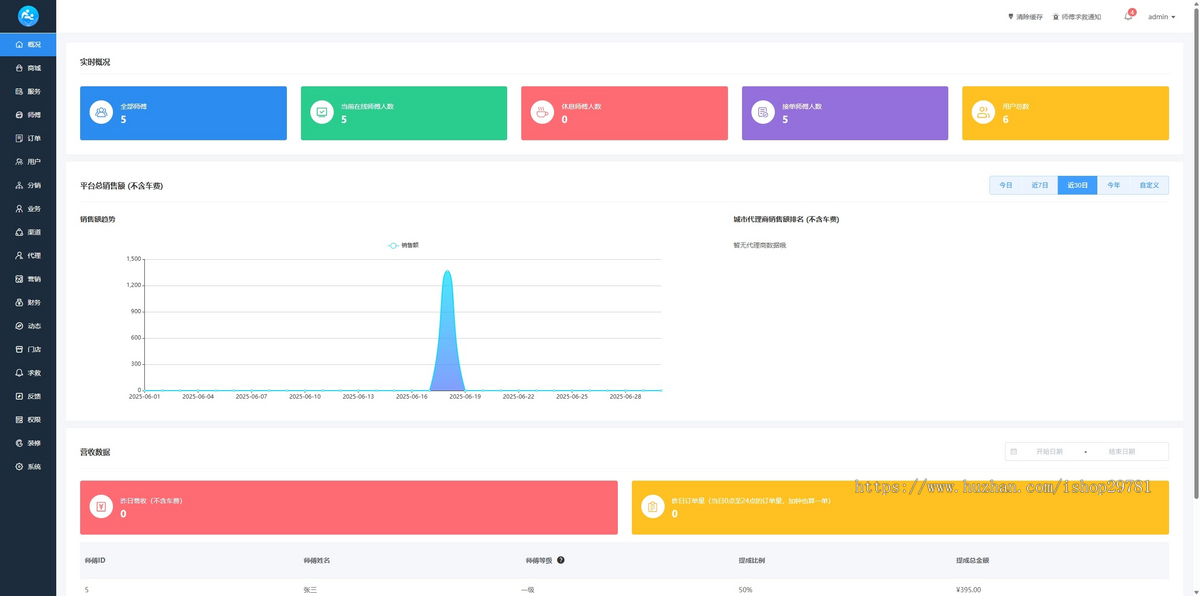Viewport: 1200px width, 596px height.
Task: Open the 系统 system sidebar item
Action: 28,467
